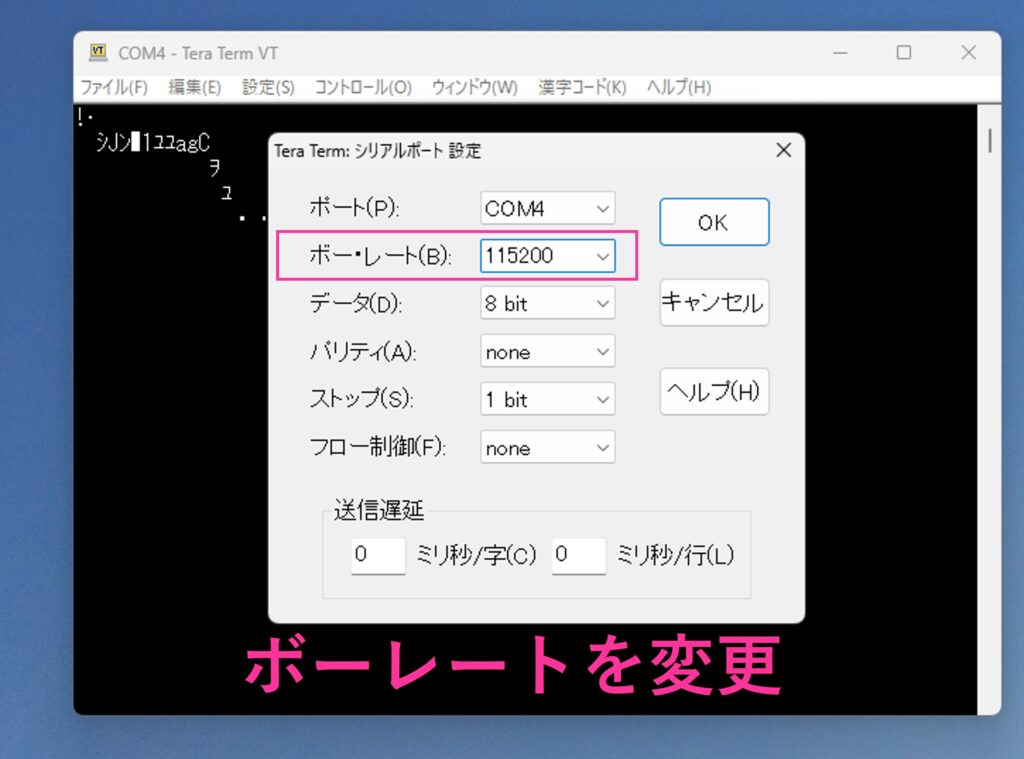The width and height of the screenshot is (1024, 759).
Task: Click the Tera Term VT title bar icon
Action: 98,53
